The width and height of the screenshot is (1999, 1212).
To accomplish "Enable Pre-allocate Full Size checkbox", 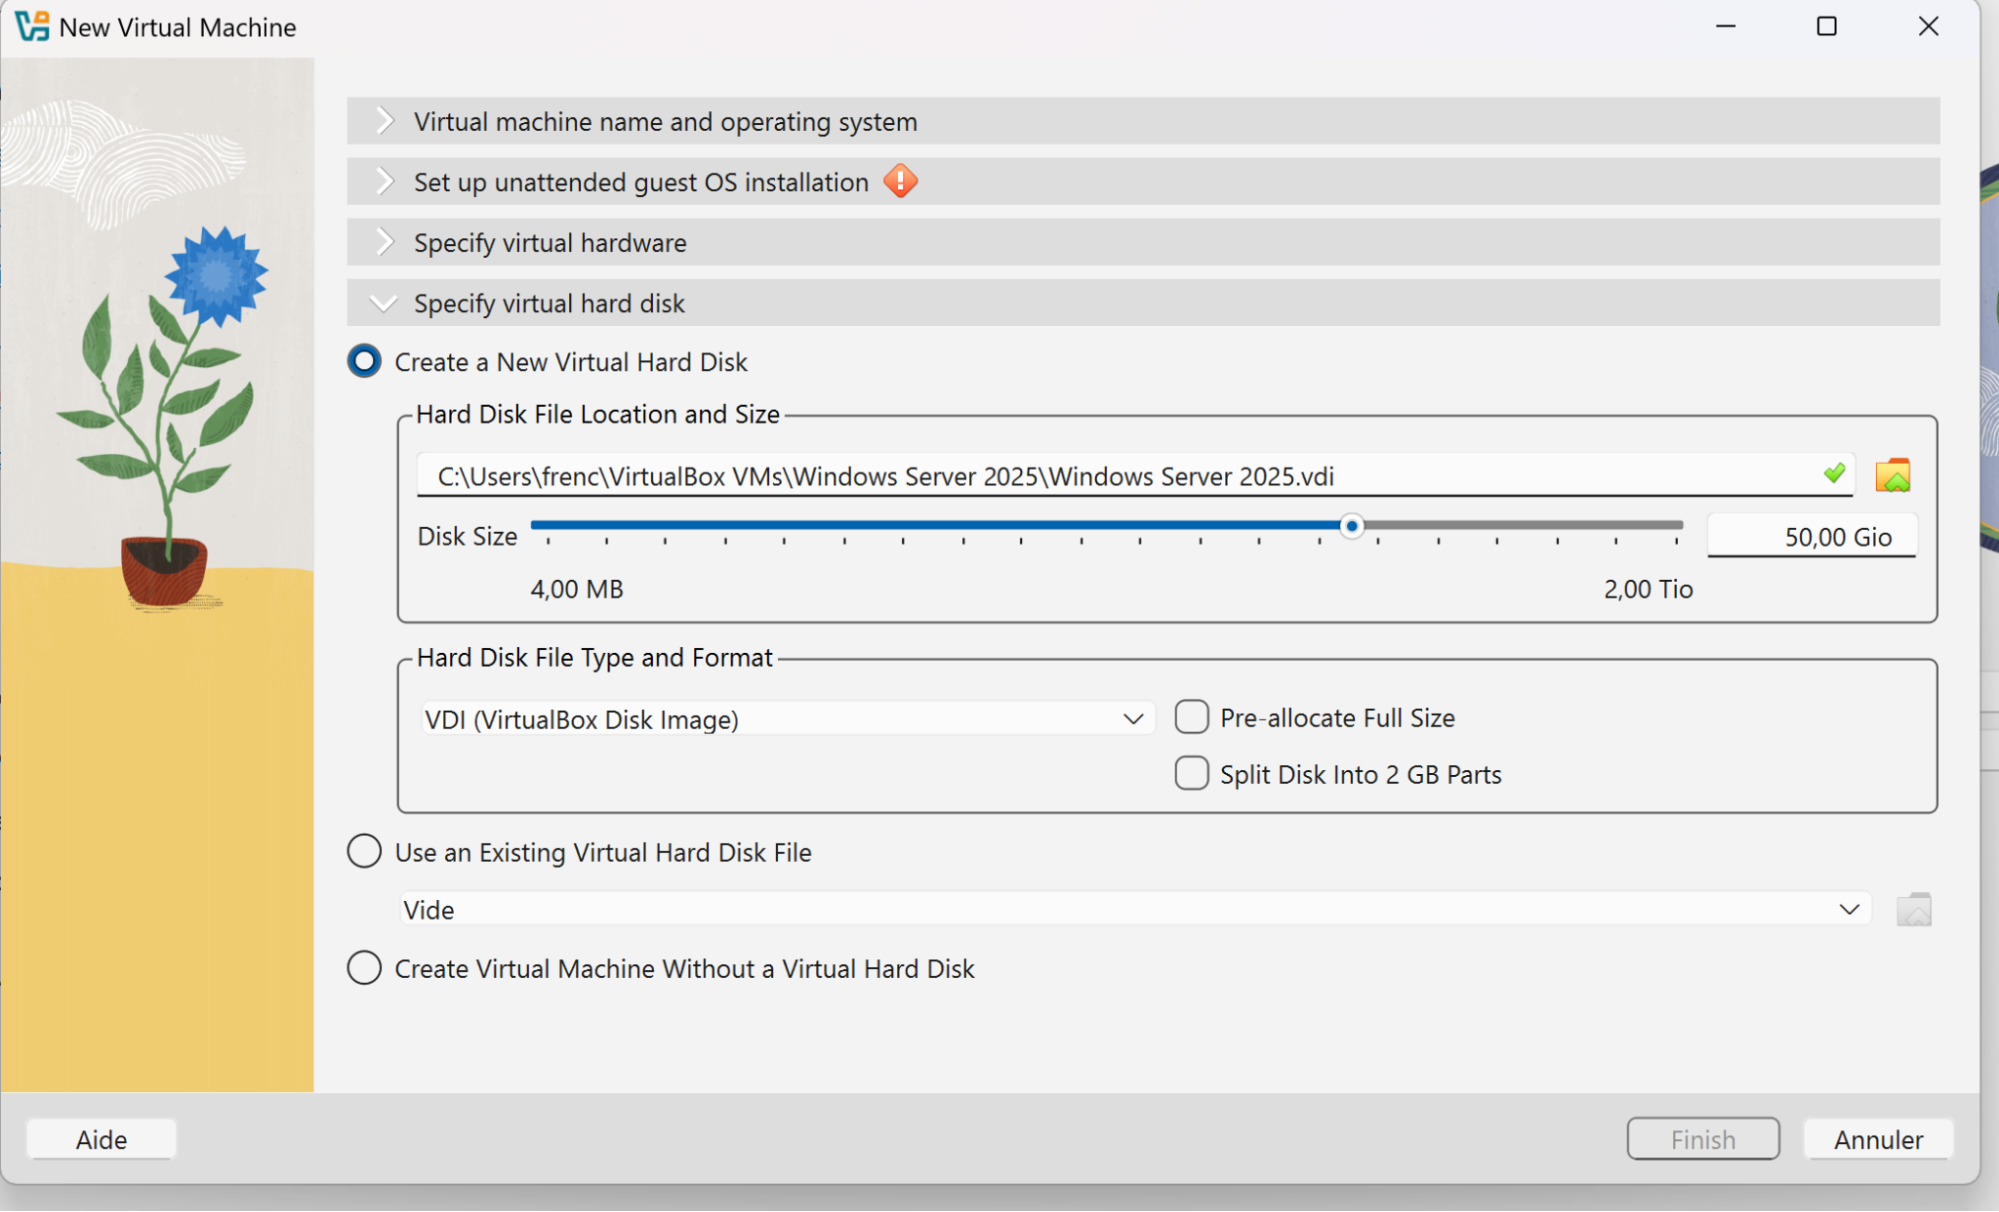I will click(x=1192, y=717).
